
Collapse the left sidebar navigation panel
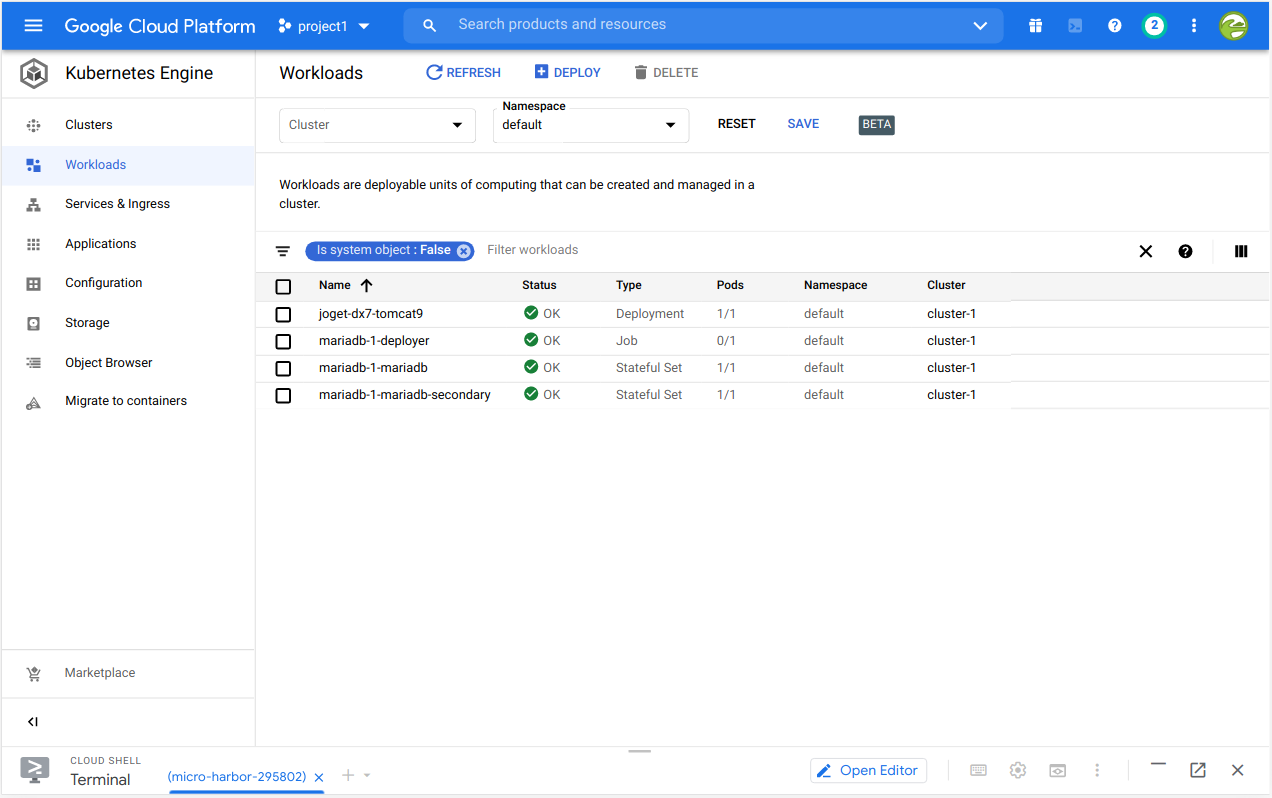(33, 722)
